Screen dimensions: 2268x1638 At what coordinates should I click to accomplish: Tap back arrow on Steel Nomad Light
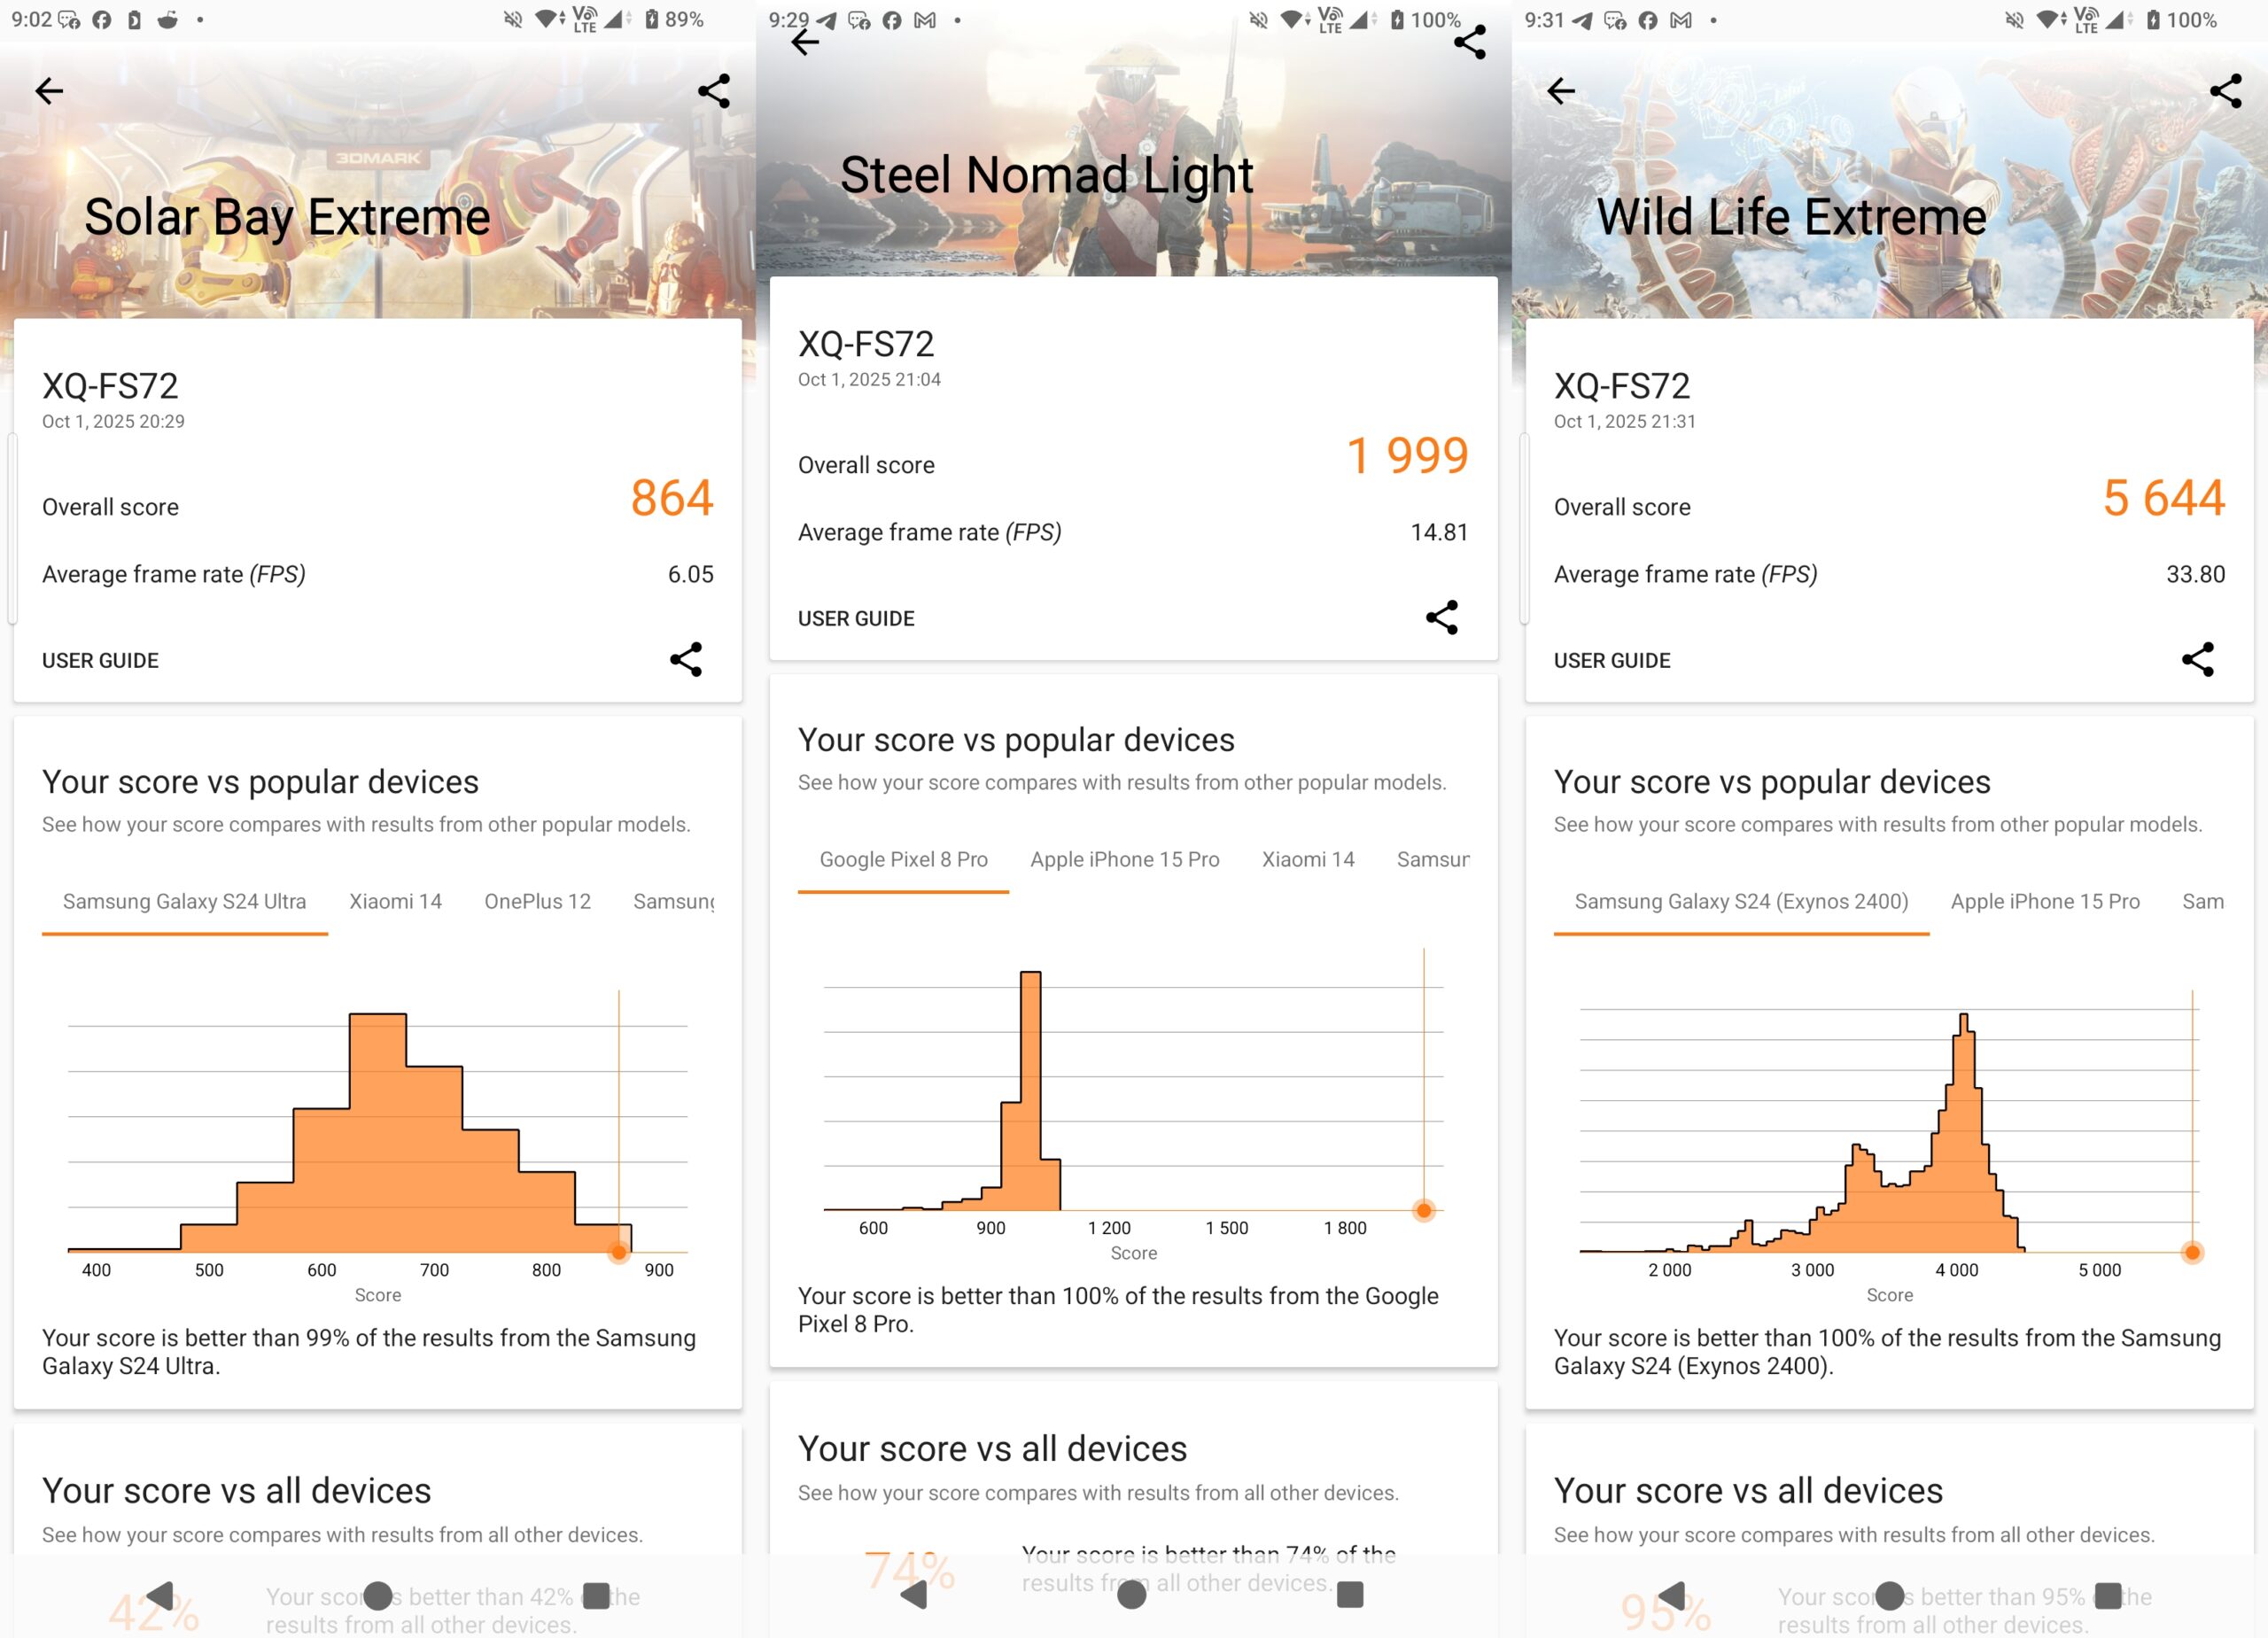click(805, 42)
